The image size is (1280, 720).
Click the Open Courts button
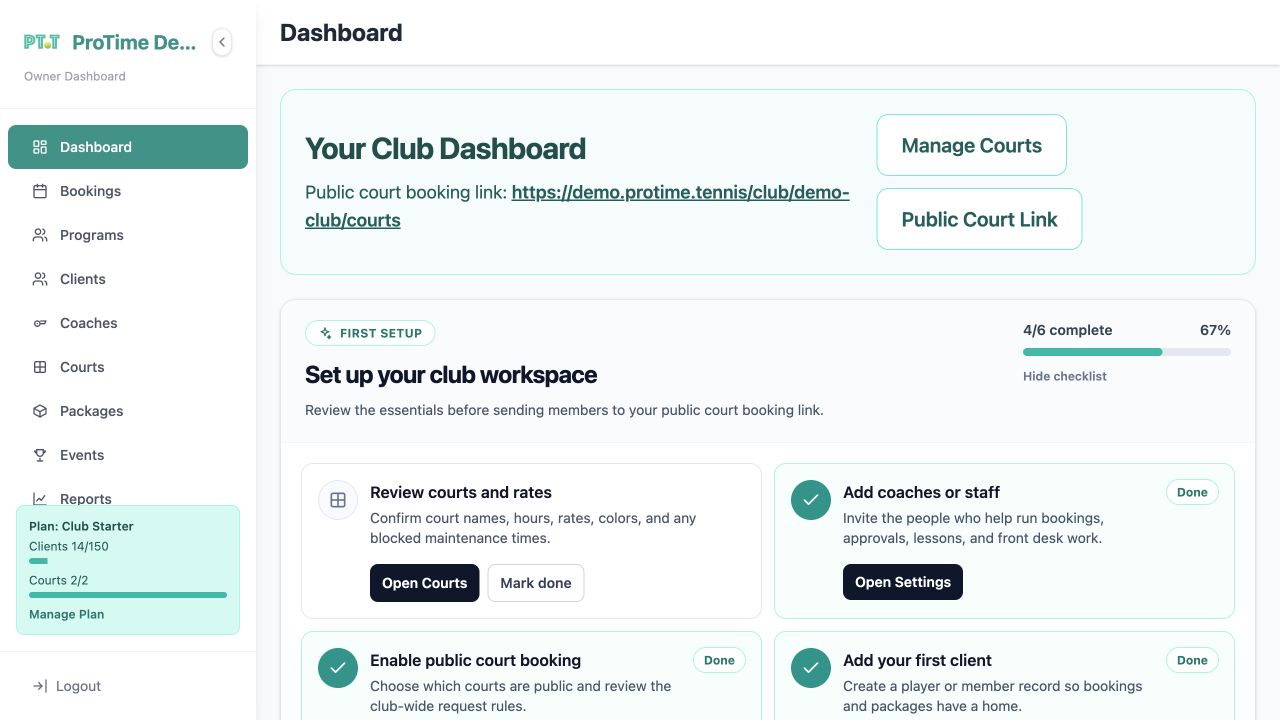tap(425, 583)
